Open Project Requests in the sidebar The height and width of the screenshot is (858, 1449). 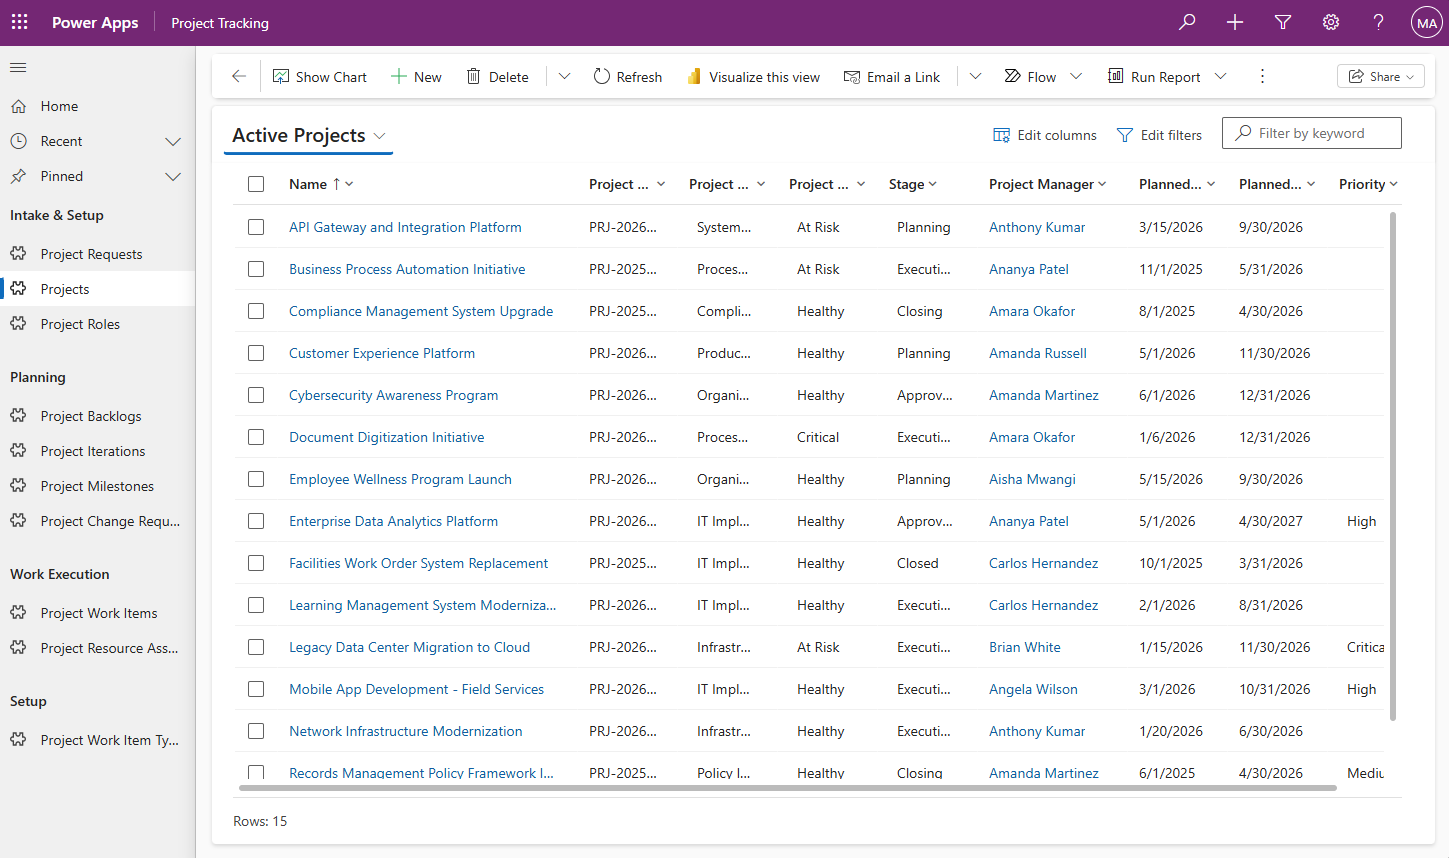point(97,254)
